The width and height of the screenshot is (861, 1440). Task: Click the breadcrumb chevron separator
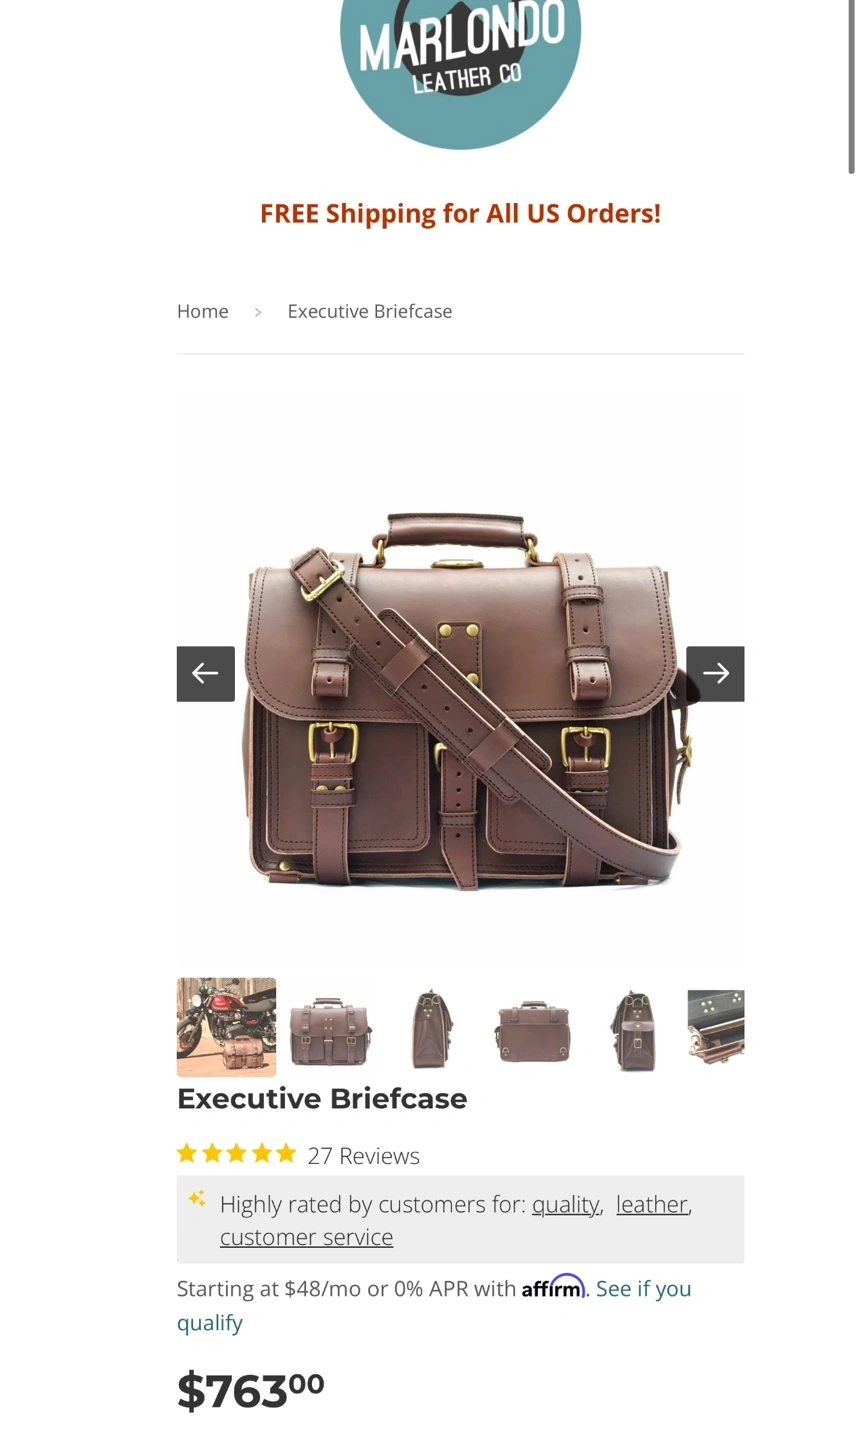click(257, 312)
